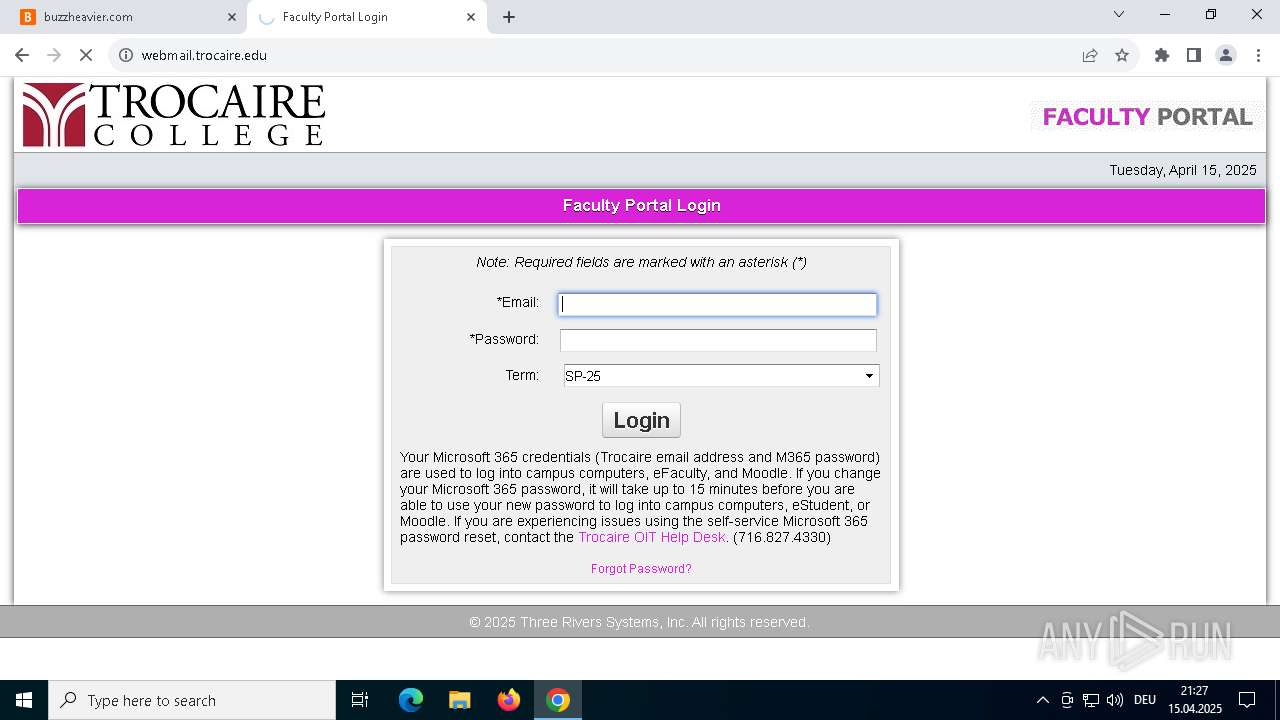Image resolution: width=1280 pixels, height=720 pixels.
Task: Switch the DEU keyboard language indicator
Action: [x=1145, y=700]
